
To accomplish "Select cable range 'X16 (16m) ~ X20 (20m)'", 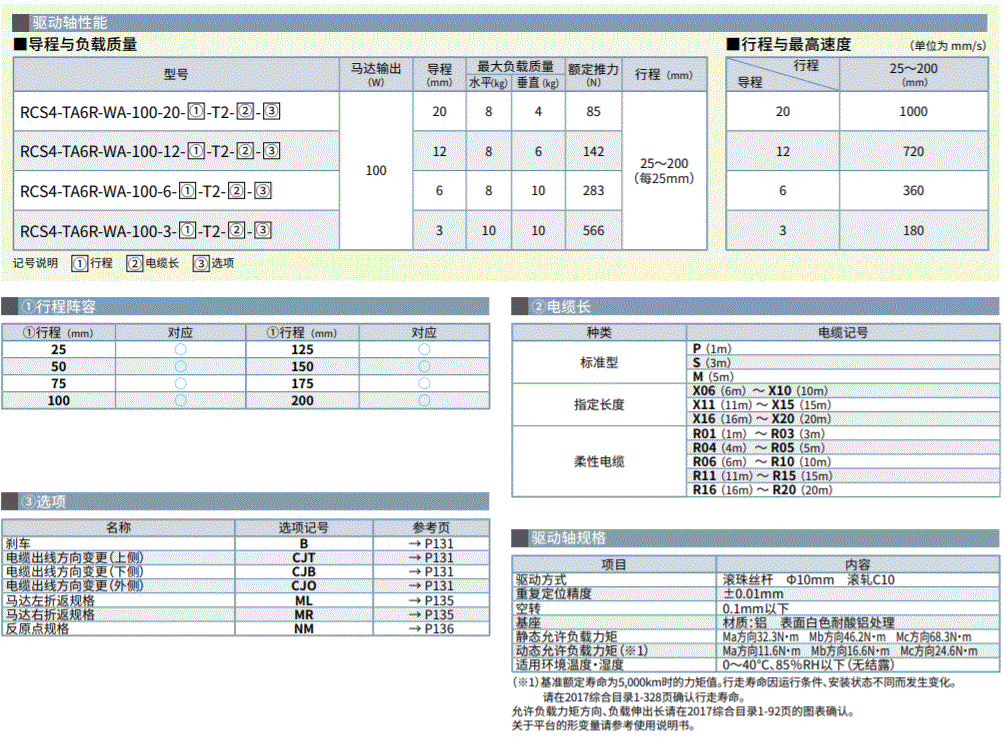I will 762,419.
